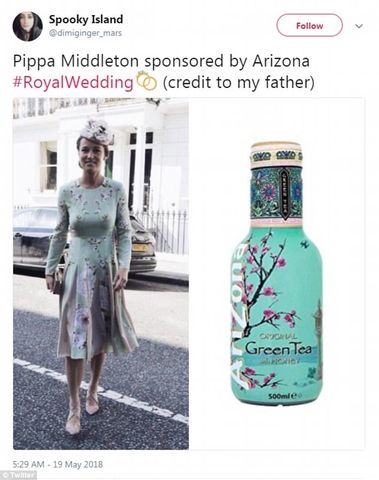
Task: Open the @dimiginger_mars handle
Action: (x=85, y=33)
